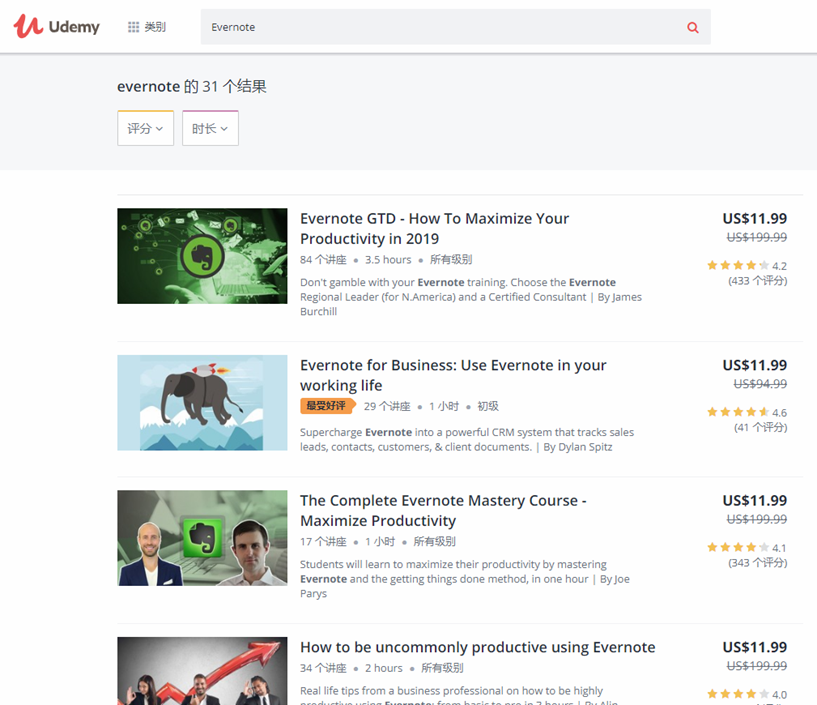
Task: Expand the 时长 duration filter dropdown
Action: pyautogui.click(x=210, y=128)
